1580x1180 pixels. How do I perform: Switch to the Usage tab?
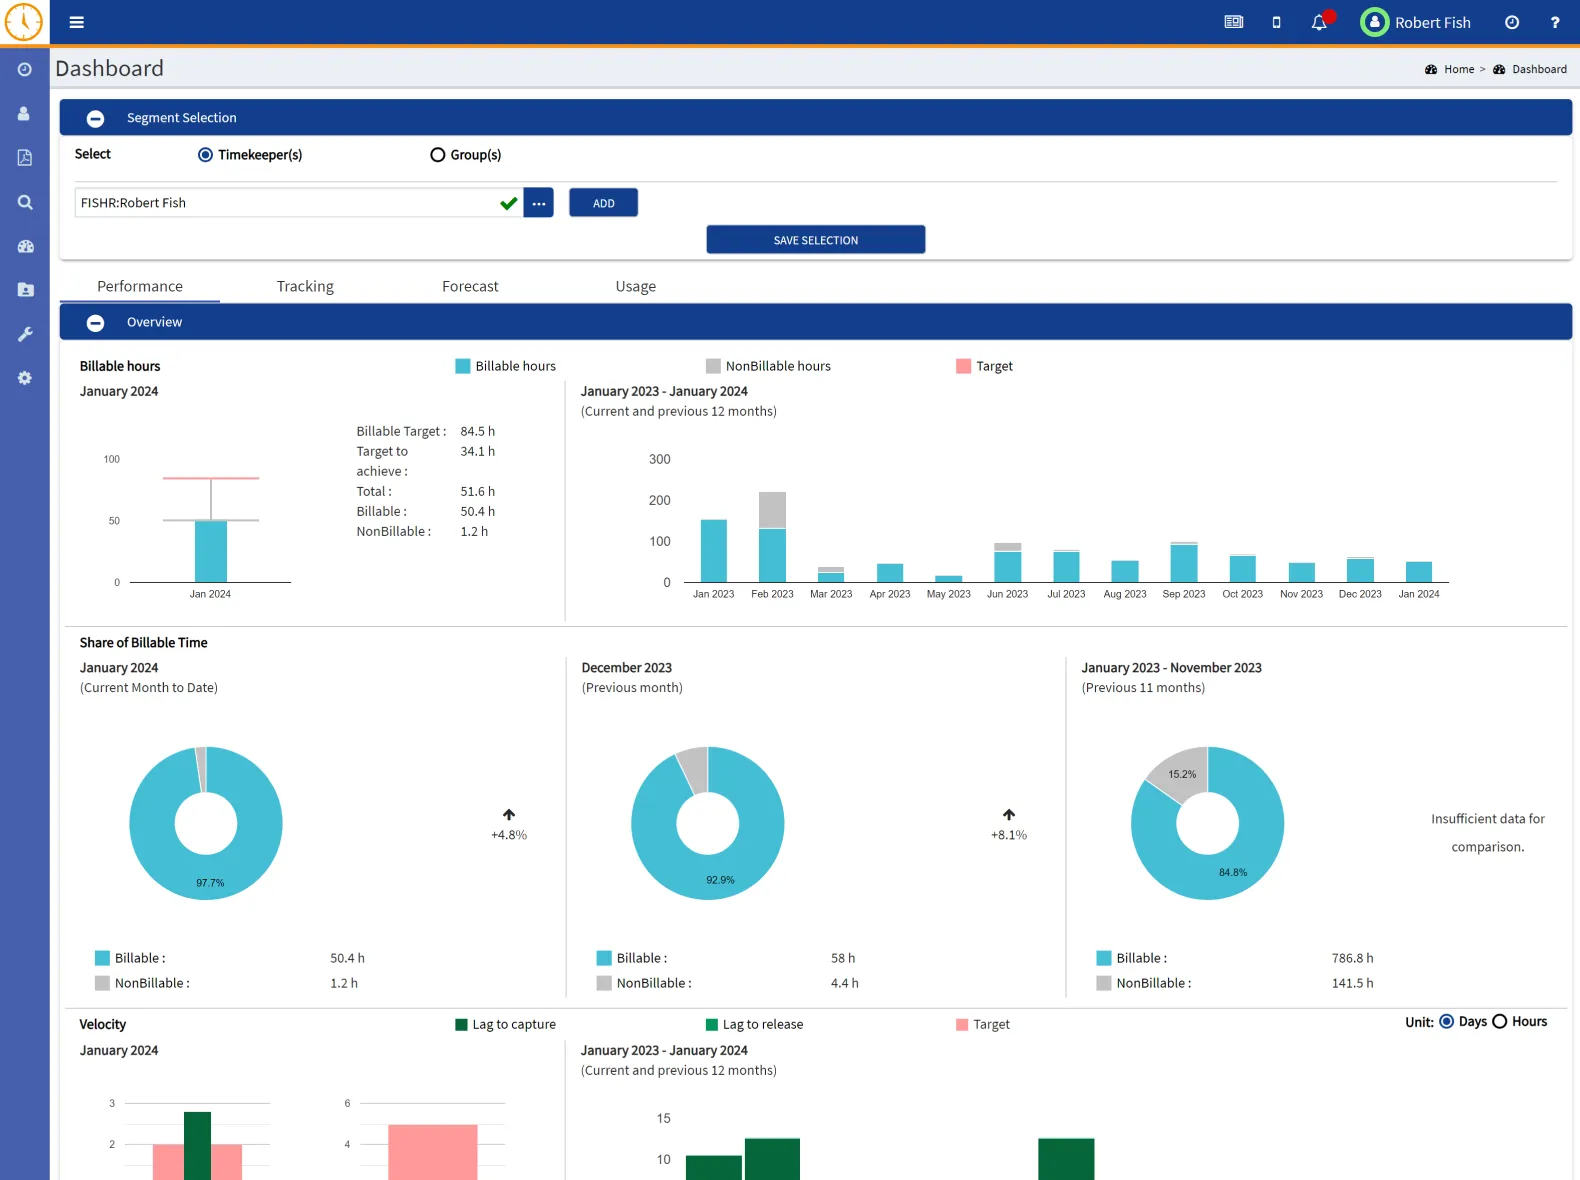tap(636, 286)
